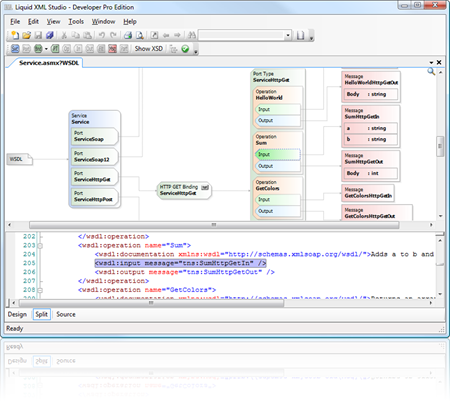
Task: Click the green PT port type toolbar icon
Action: (x=55, y=49)
